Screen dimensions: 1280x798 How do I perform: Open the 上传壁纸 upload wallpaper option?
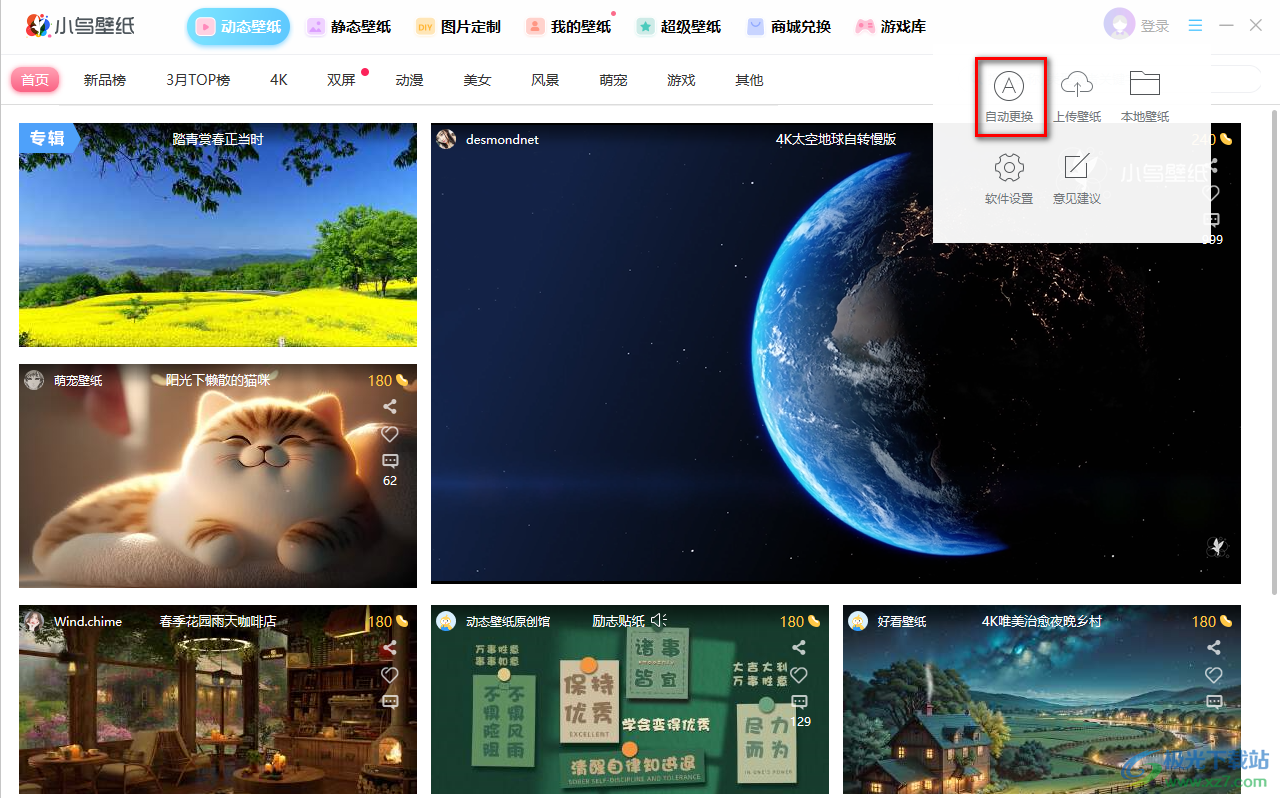click(1077, 97)
